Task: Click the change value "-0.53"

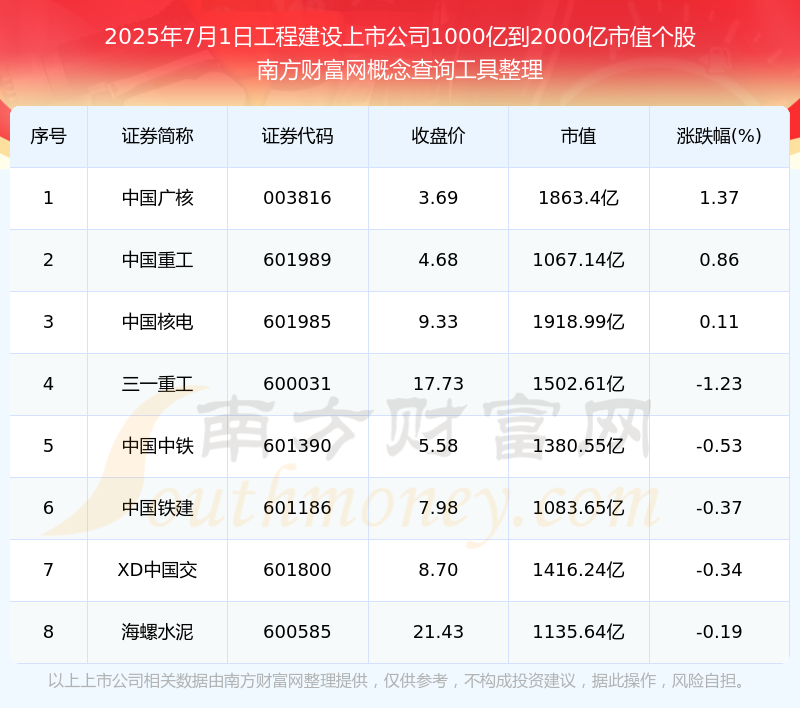Action: [719, 446]
